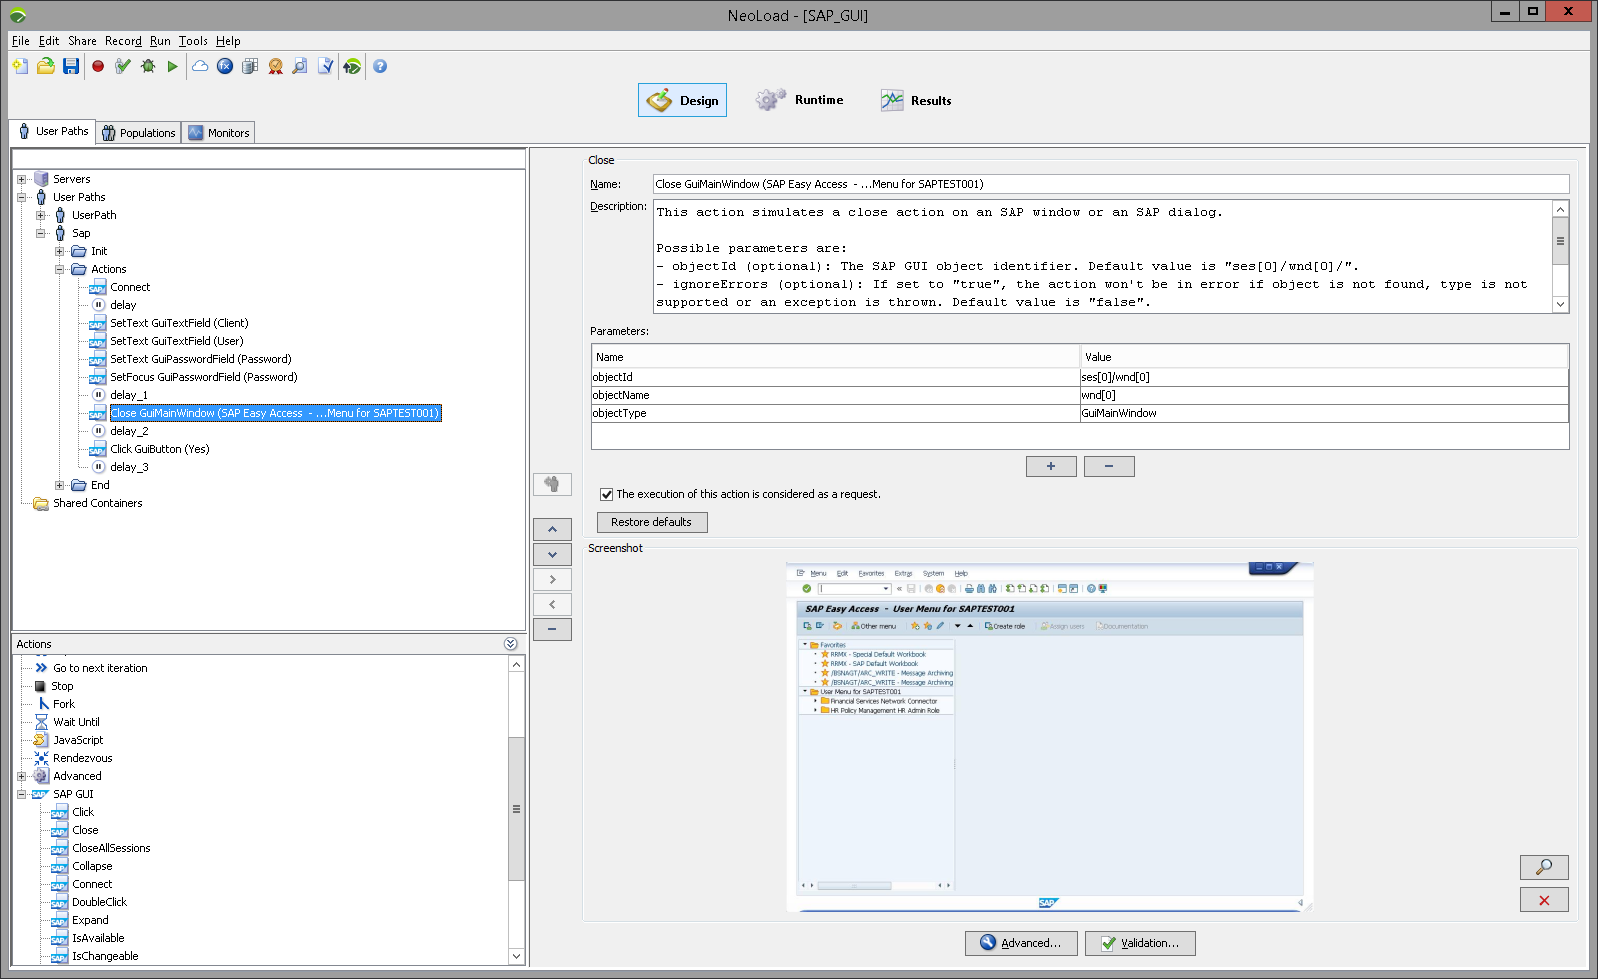1598x979 pixels.
Task: Click the magnifier button beside the screenshot
Action: pos(1543,867)
